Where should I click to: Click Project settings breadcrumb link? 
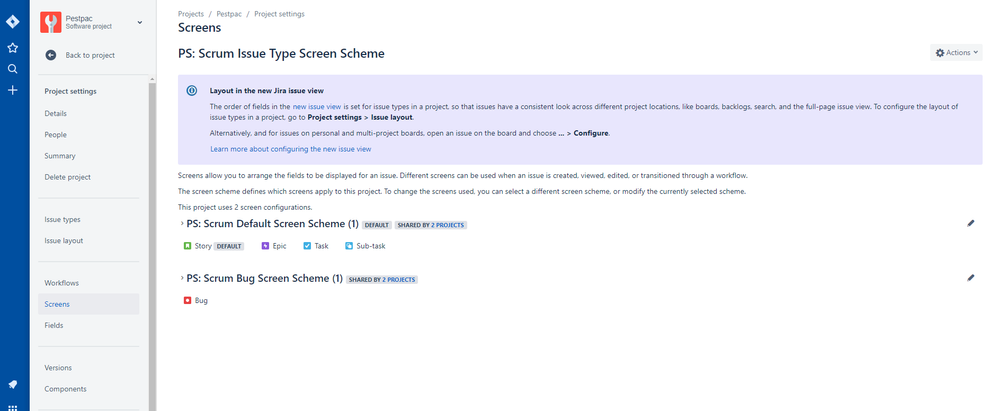pos(279,14)
